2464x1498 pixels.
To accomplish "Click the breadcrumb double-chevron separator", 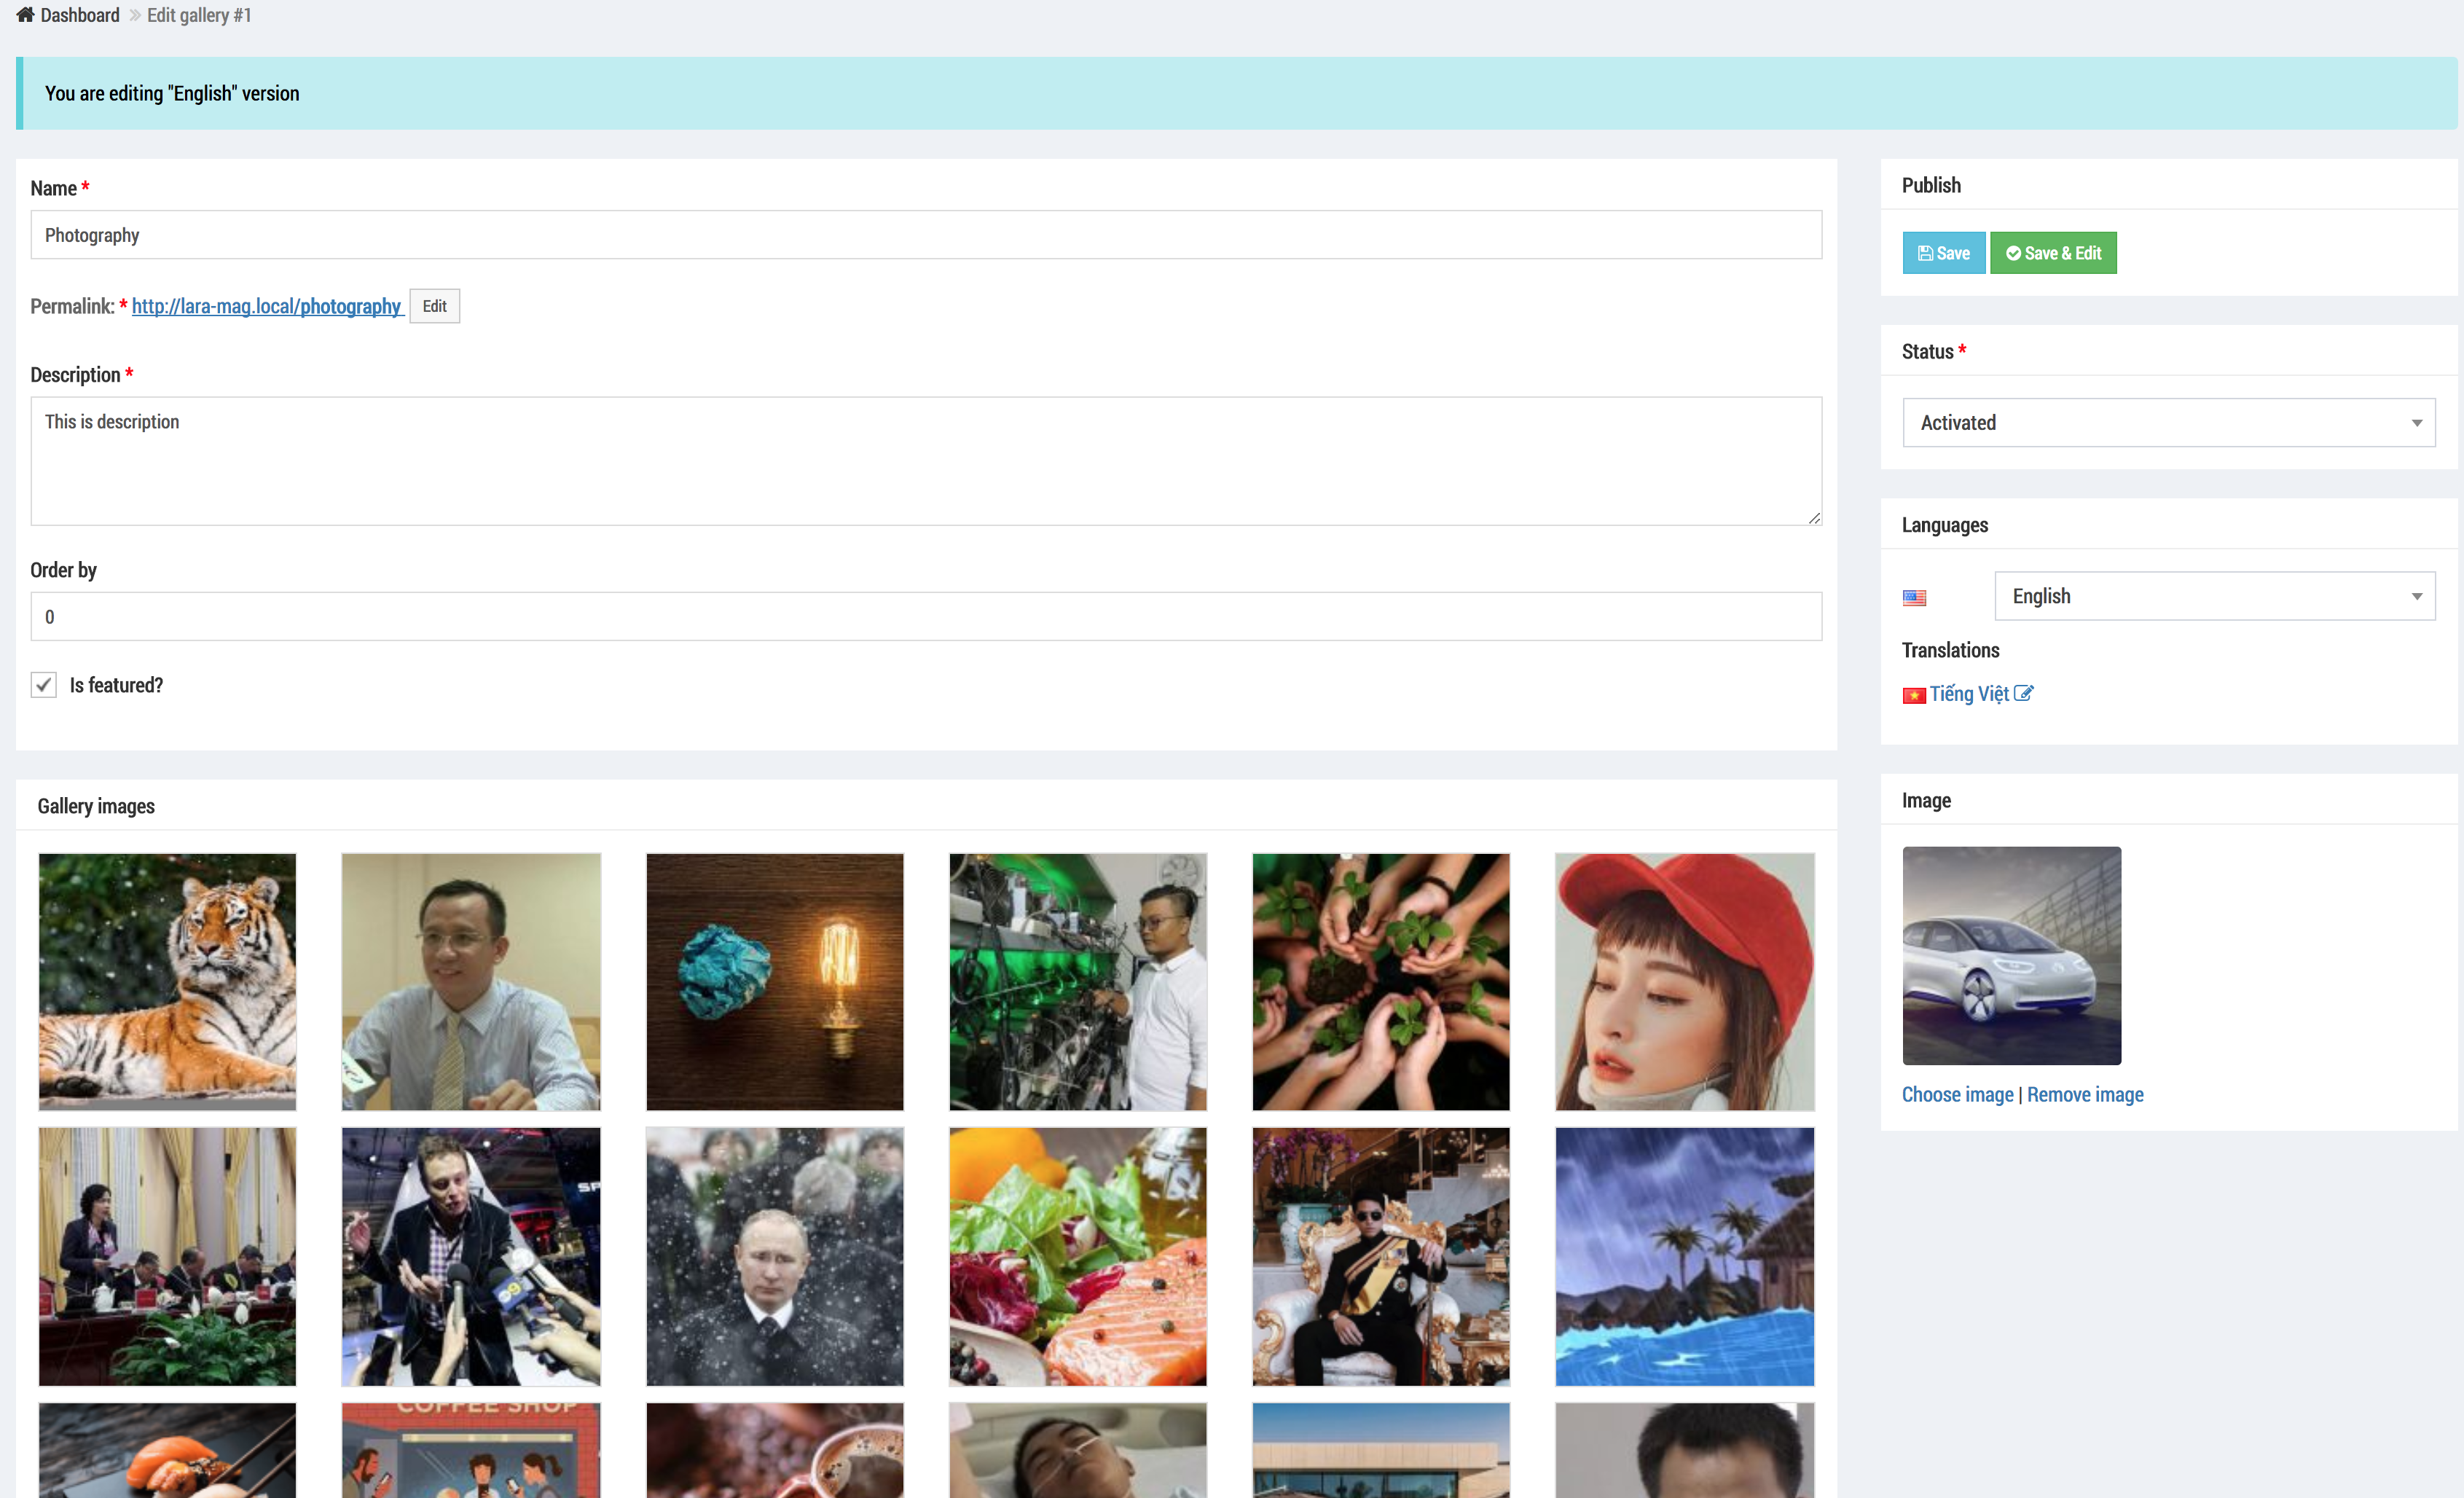I will tap(134, 15).
